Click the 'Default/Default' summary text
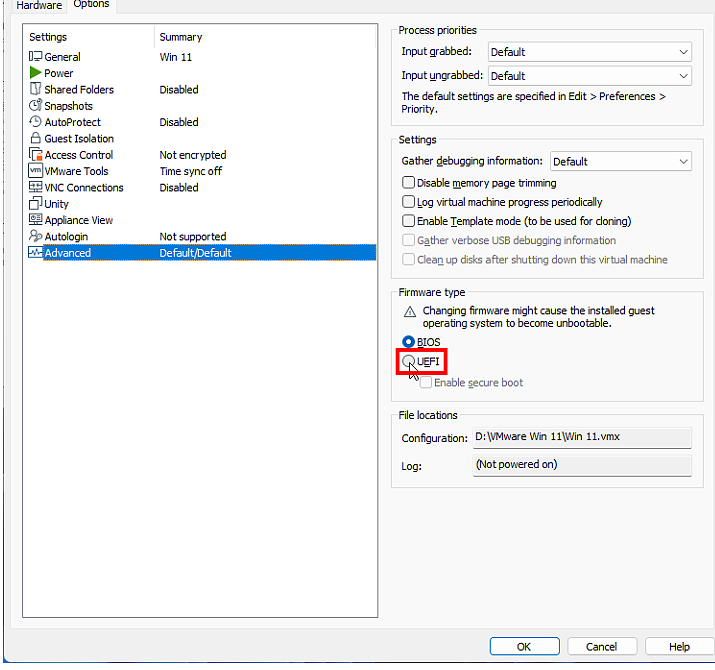This screenshot has height=670, width=715. 195,253
